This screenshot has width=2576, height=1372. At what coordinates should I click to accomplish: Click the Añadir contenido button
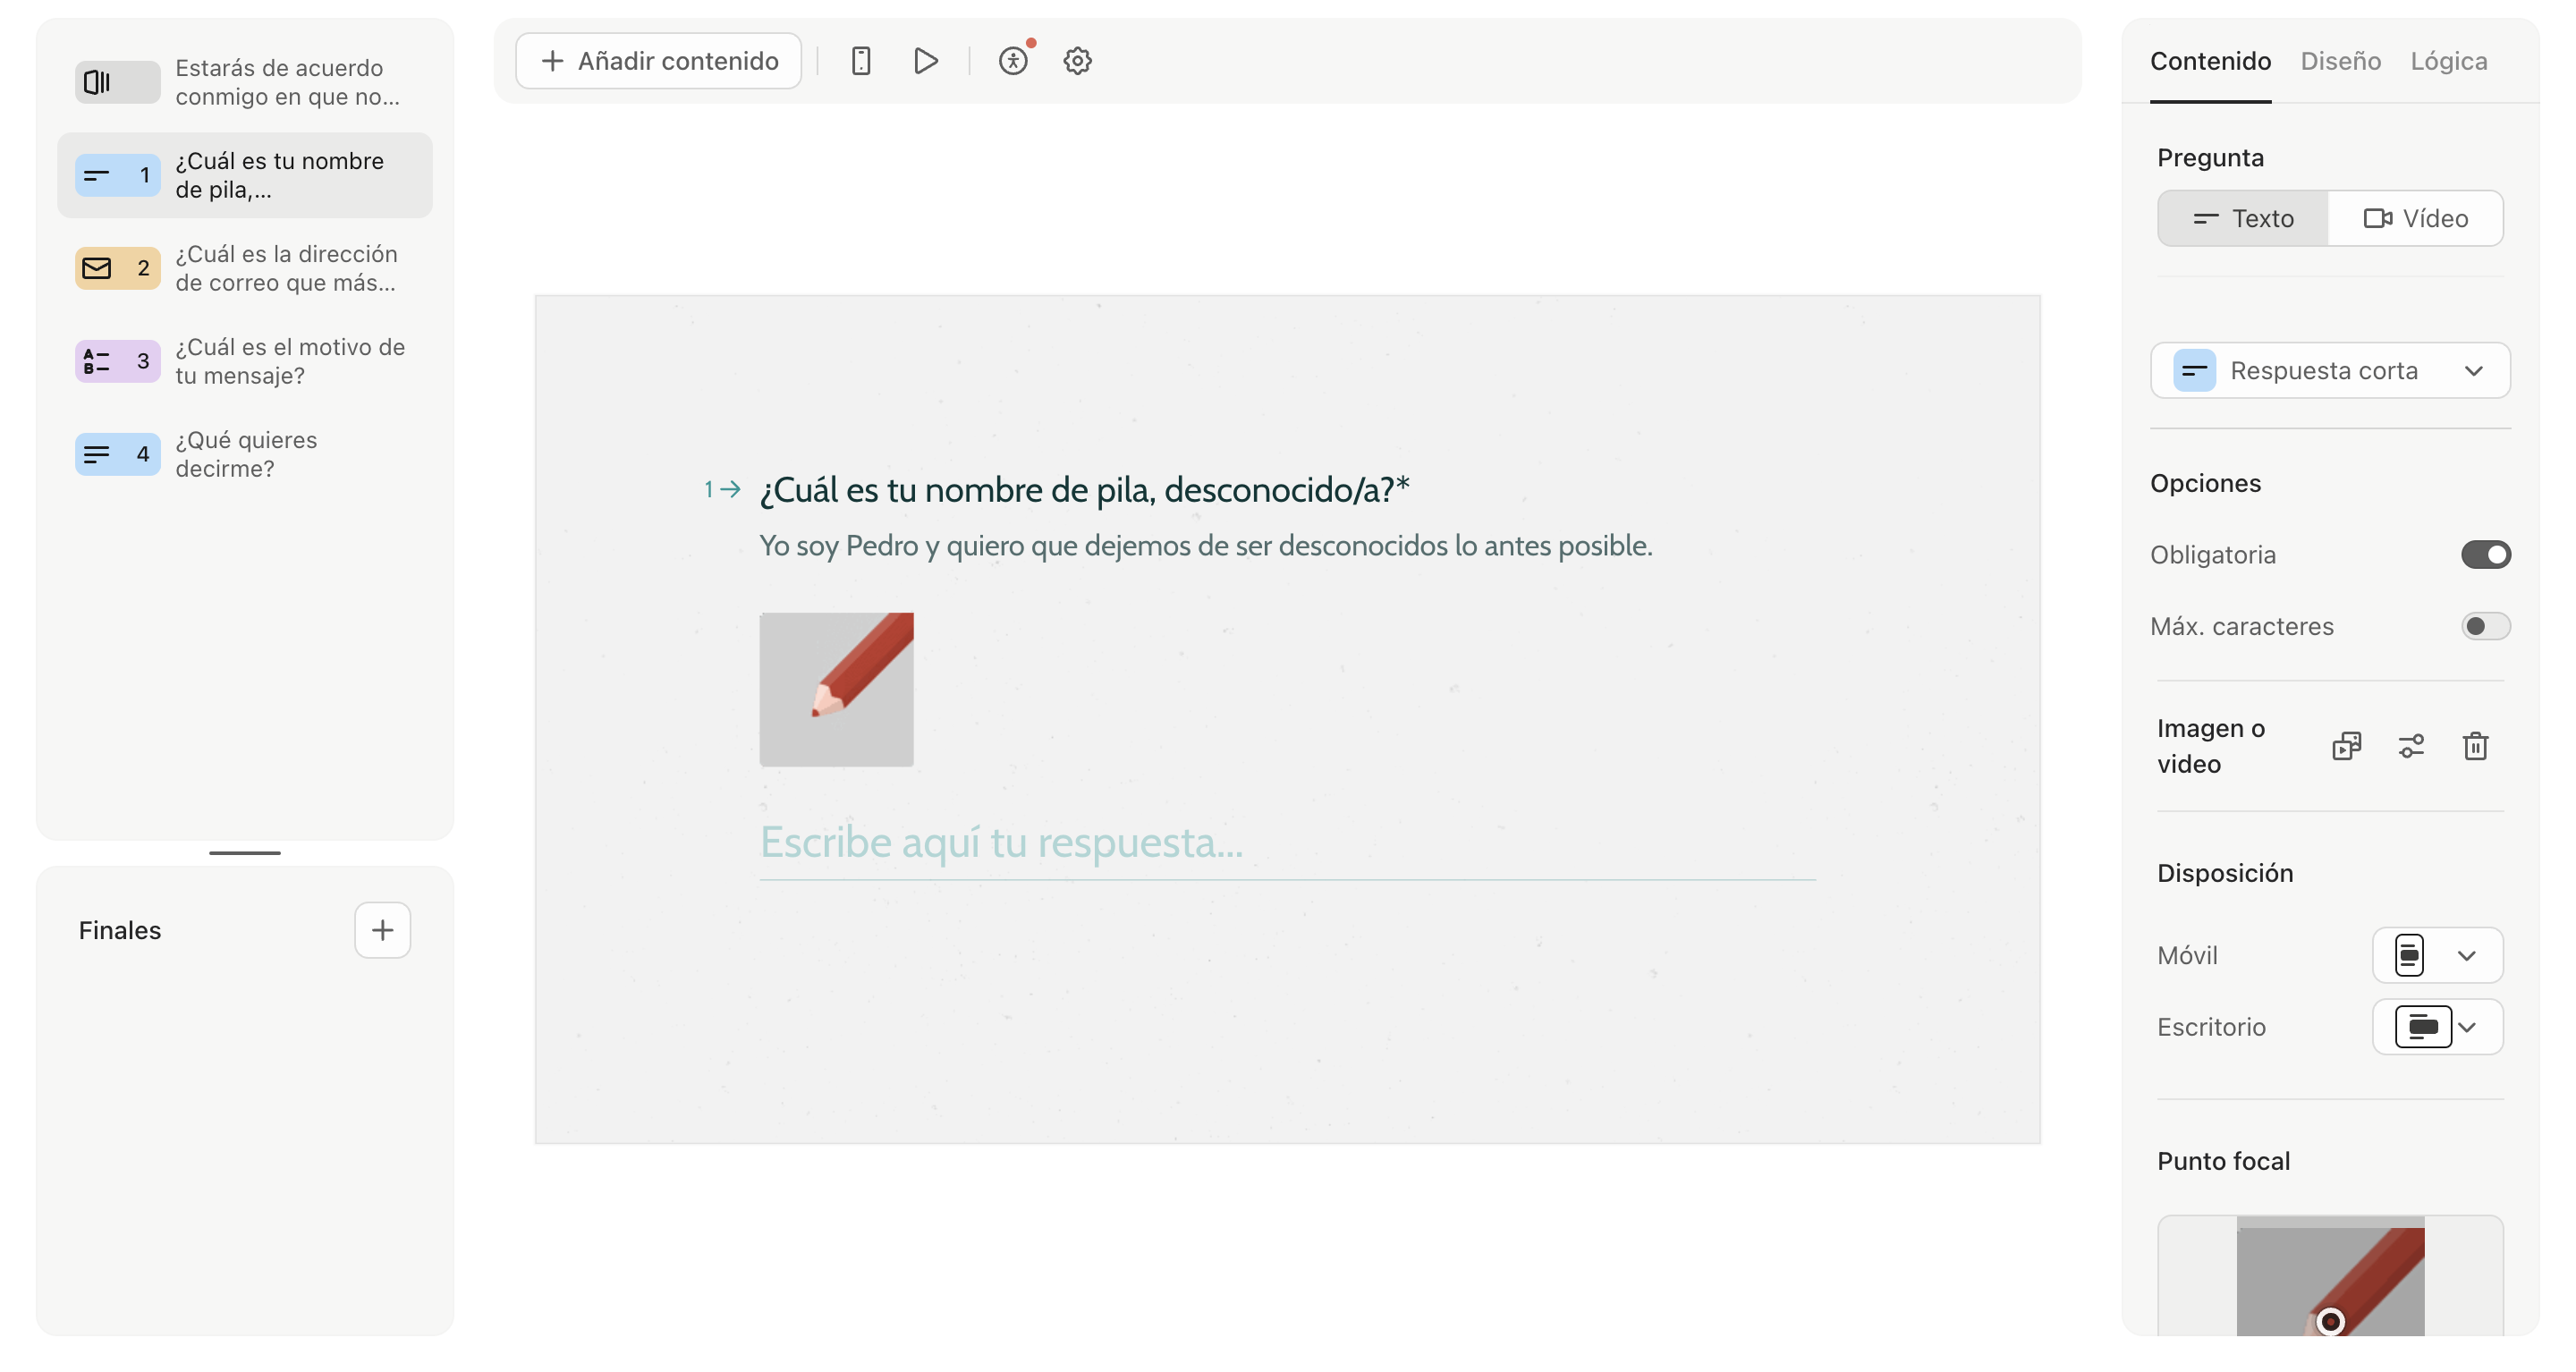(658, 60)
